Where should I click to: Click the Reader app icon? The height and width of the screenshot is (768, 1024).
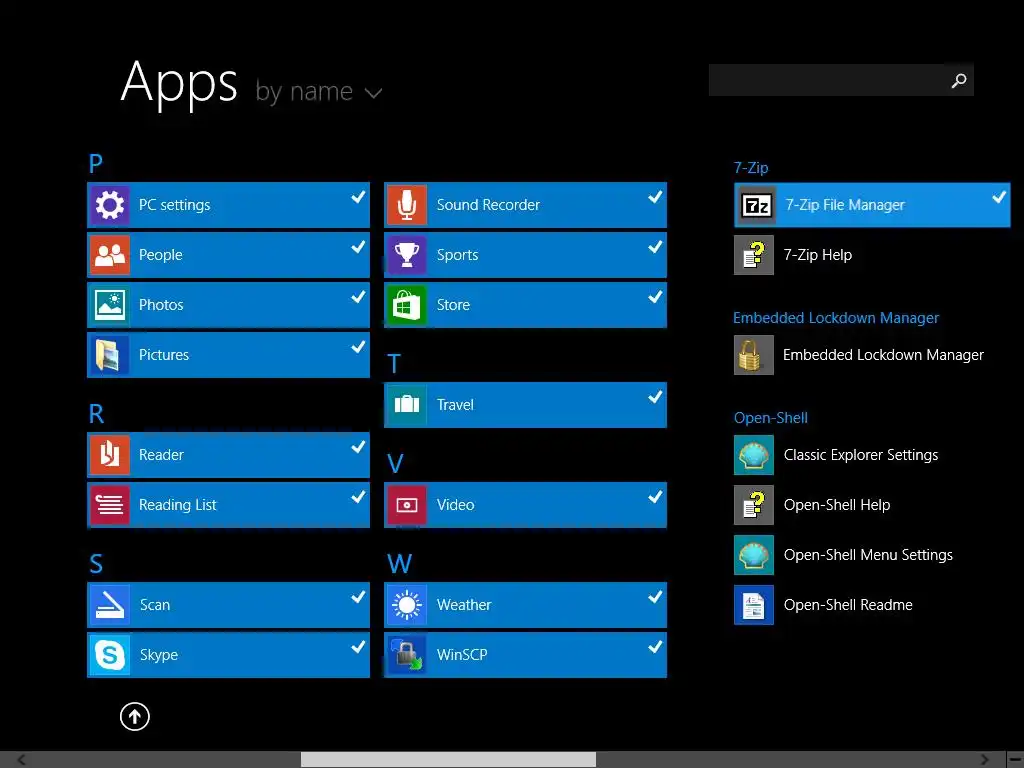tap(110, 455)
